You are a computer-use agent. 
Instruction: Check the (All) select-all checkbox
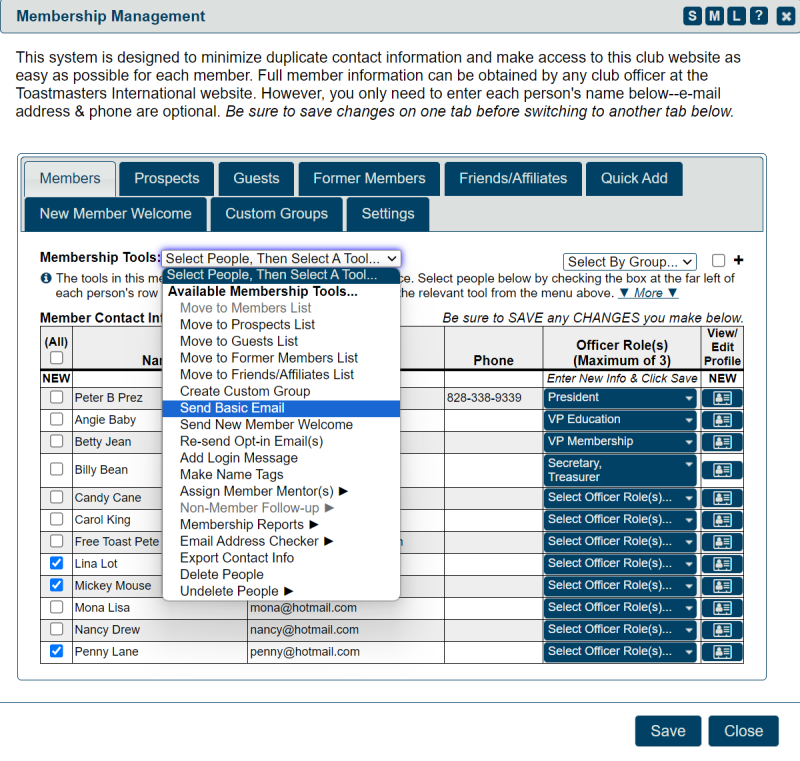point(57,358)
